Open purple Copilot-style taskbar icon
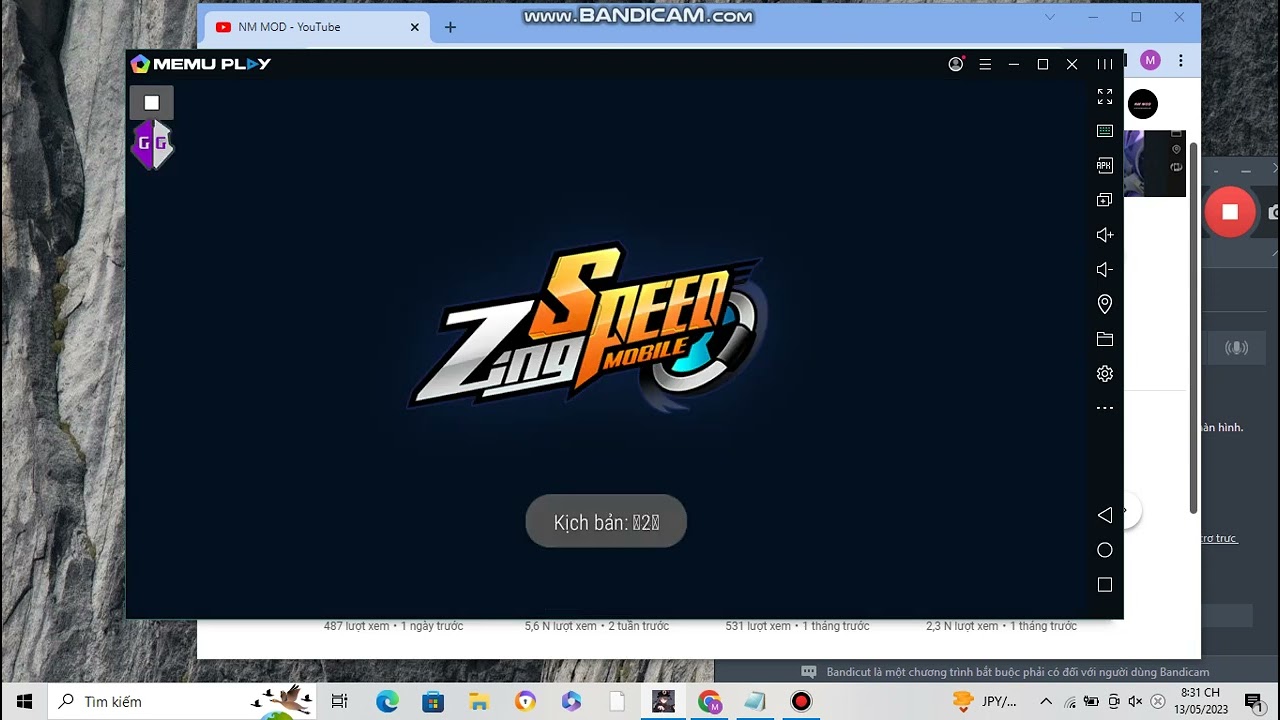The width and height of the screenshot is (1280, 720). [x=571, y=702]
